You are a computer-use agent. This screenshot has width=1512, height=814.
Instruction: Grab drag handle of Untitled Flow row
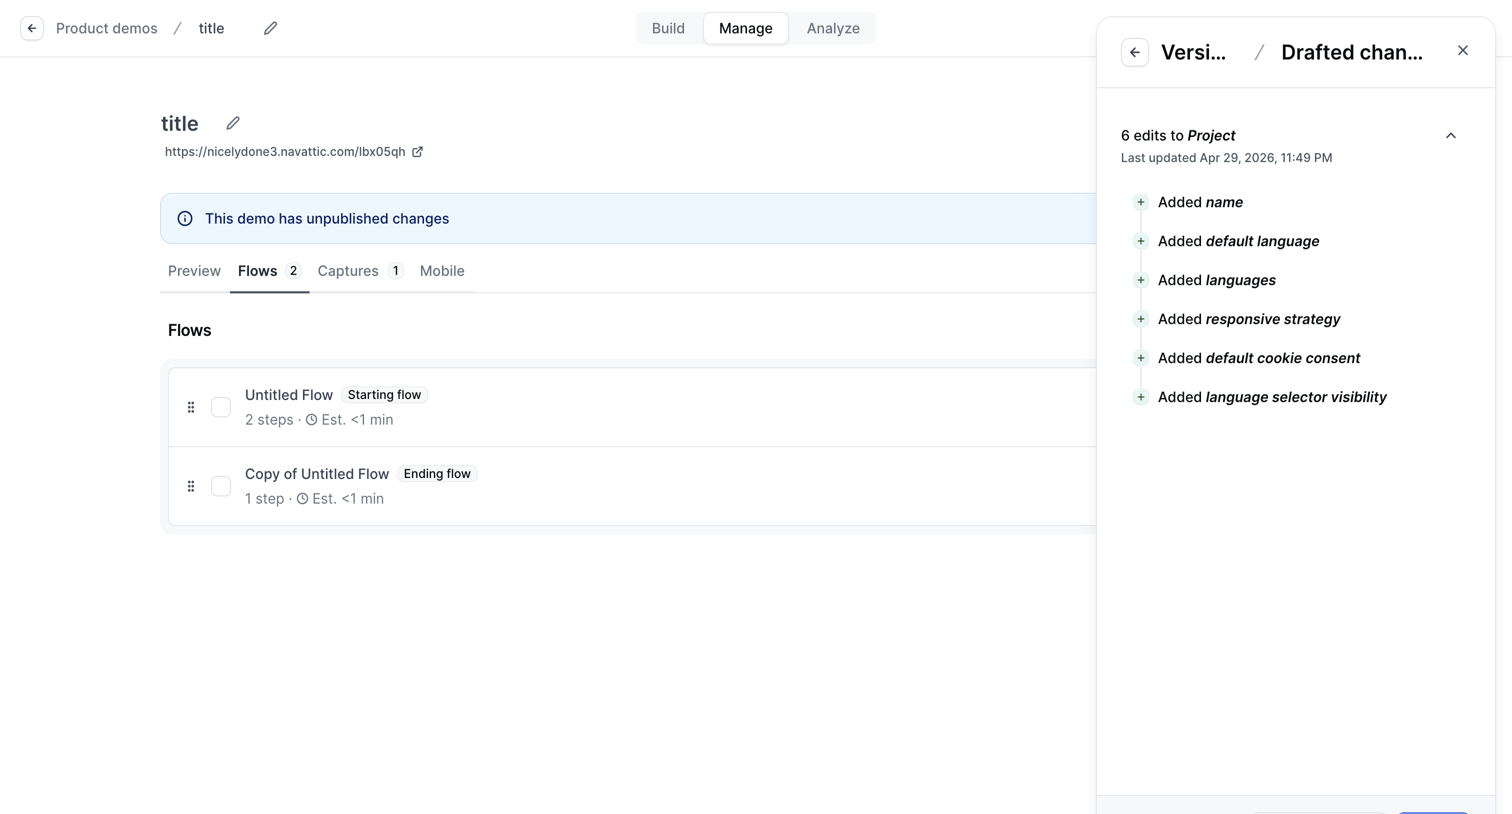pyautogui.click(x=191, y=407)
